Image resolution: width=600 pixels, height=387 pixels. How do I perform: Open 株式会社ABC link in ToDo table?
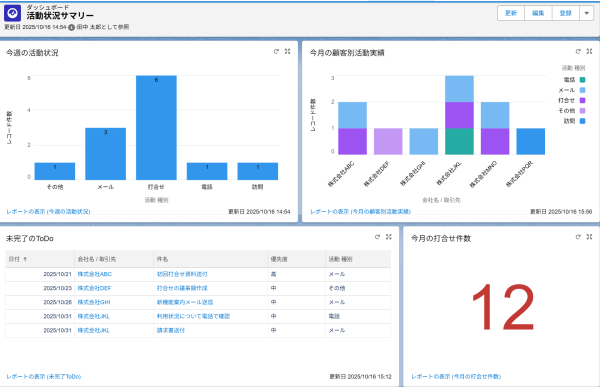[x=95, y=274]
